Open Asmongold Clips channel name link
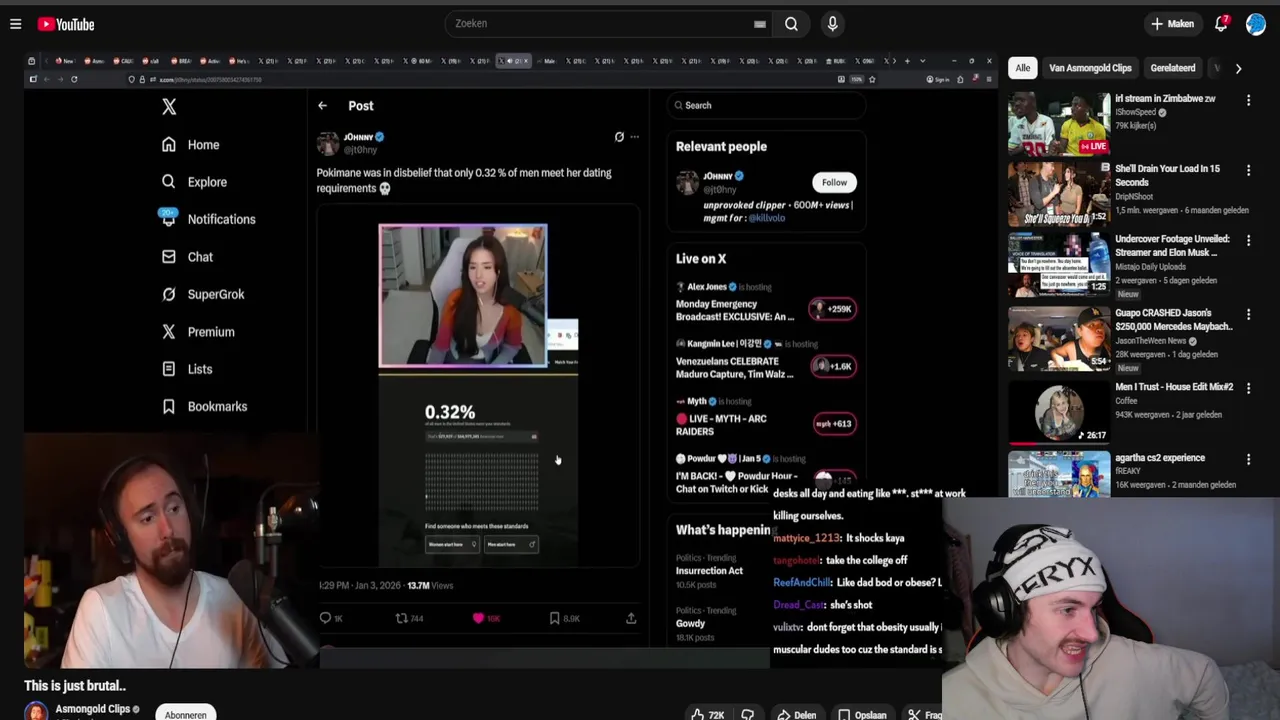The height and width of the screenshot is (720, 1280). click(x=93, y=709)
